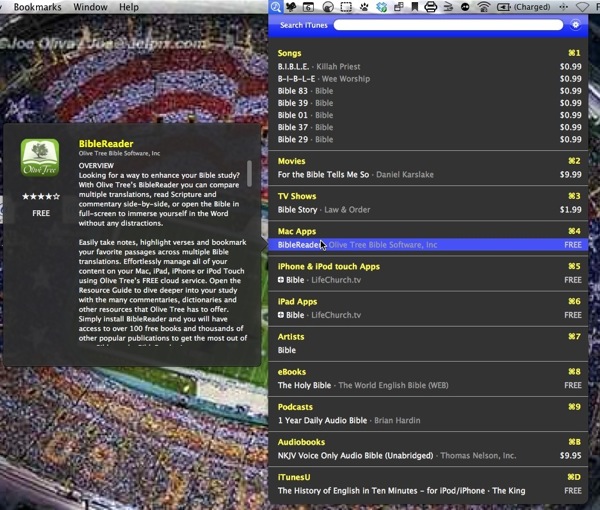Click the dashed-square screenshot menu bar icon
Screen dimensions: 600x510
[x=346, y=7]
